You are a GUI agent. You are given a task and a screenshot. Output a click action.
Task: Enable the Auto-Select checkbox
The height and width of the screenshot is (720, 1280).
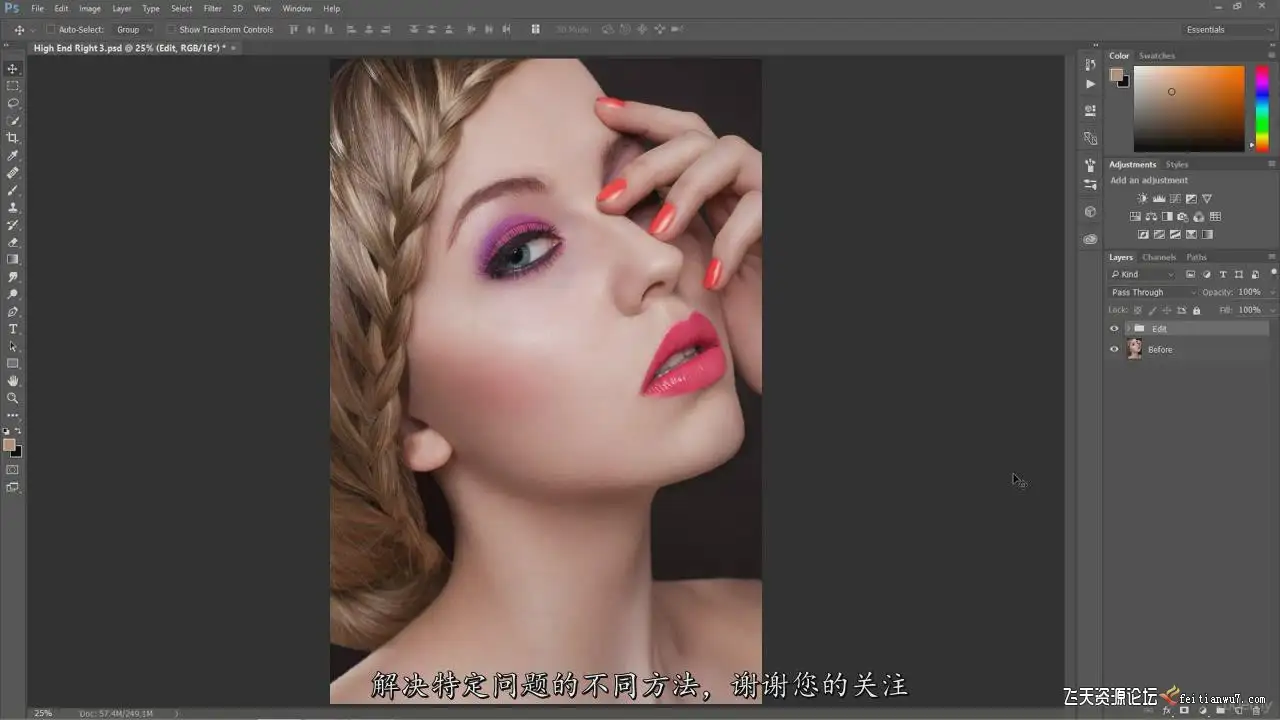click(51, 30)
